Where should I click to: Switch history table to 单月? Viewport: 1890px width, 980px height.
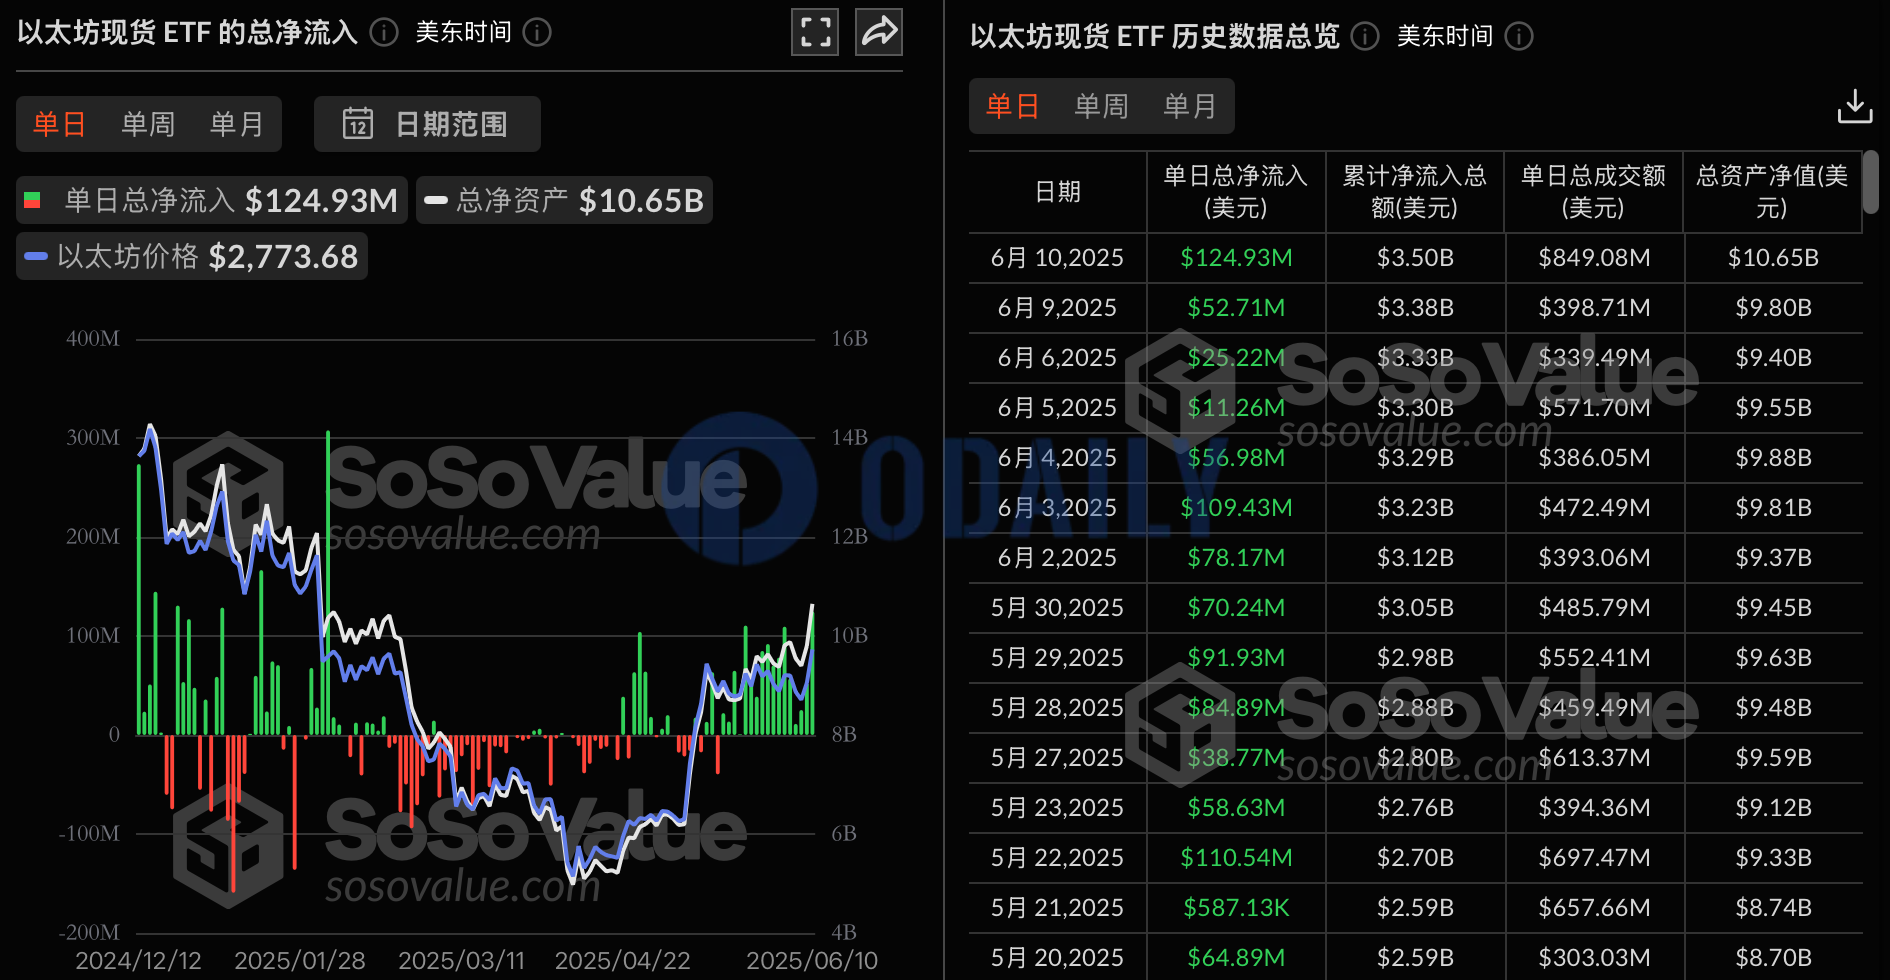(1190, 106)
